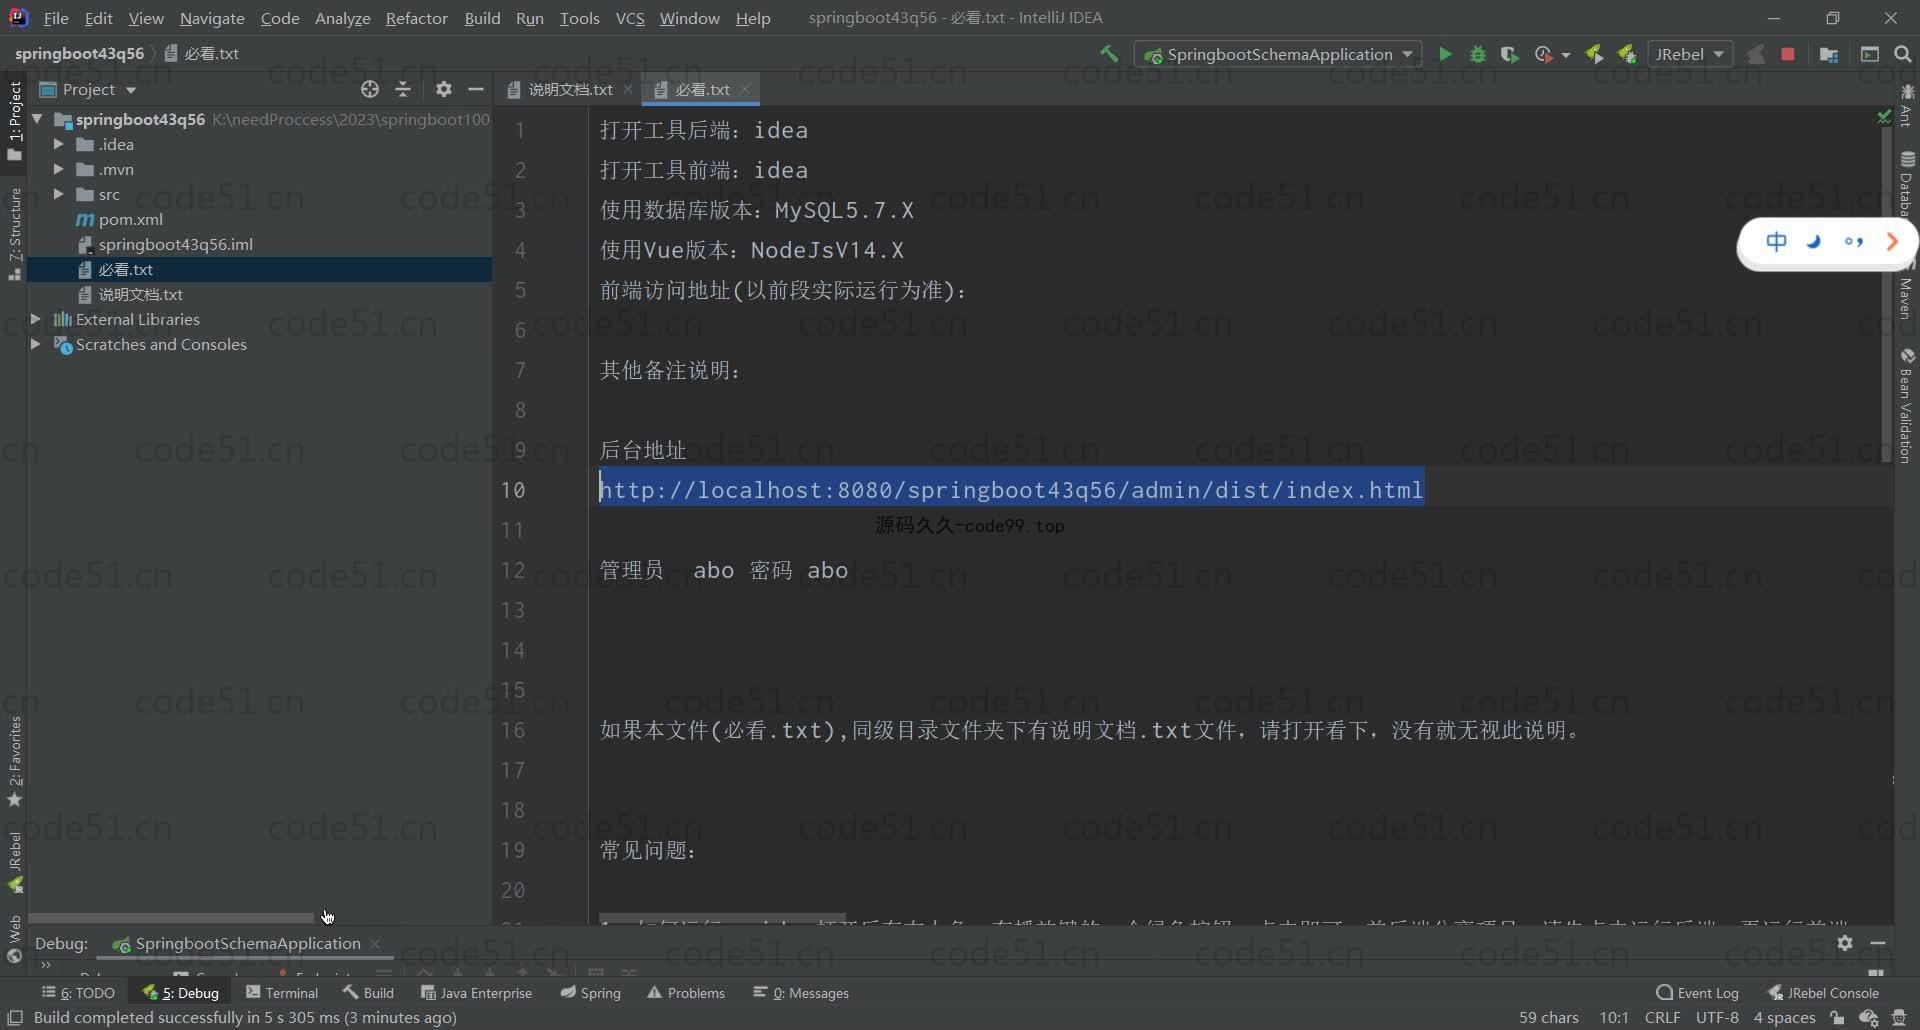Toggle read-only lock icon in status bar

click(1838, 1017)
